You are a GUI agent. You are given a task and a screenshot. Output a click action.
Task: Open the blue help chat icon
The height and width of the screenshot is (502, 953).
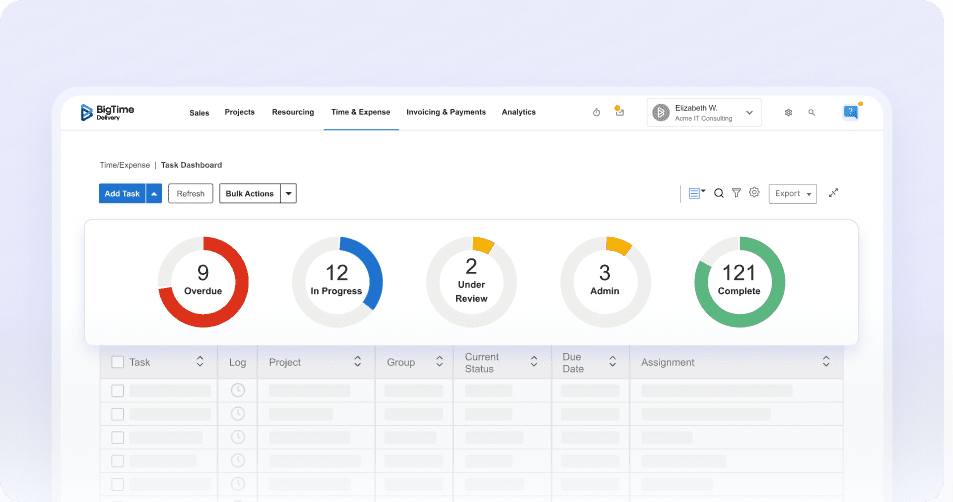click(851, 112)
